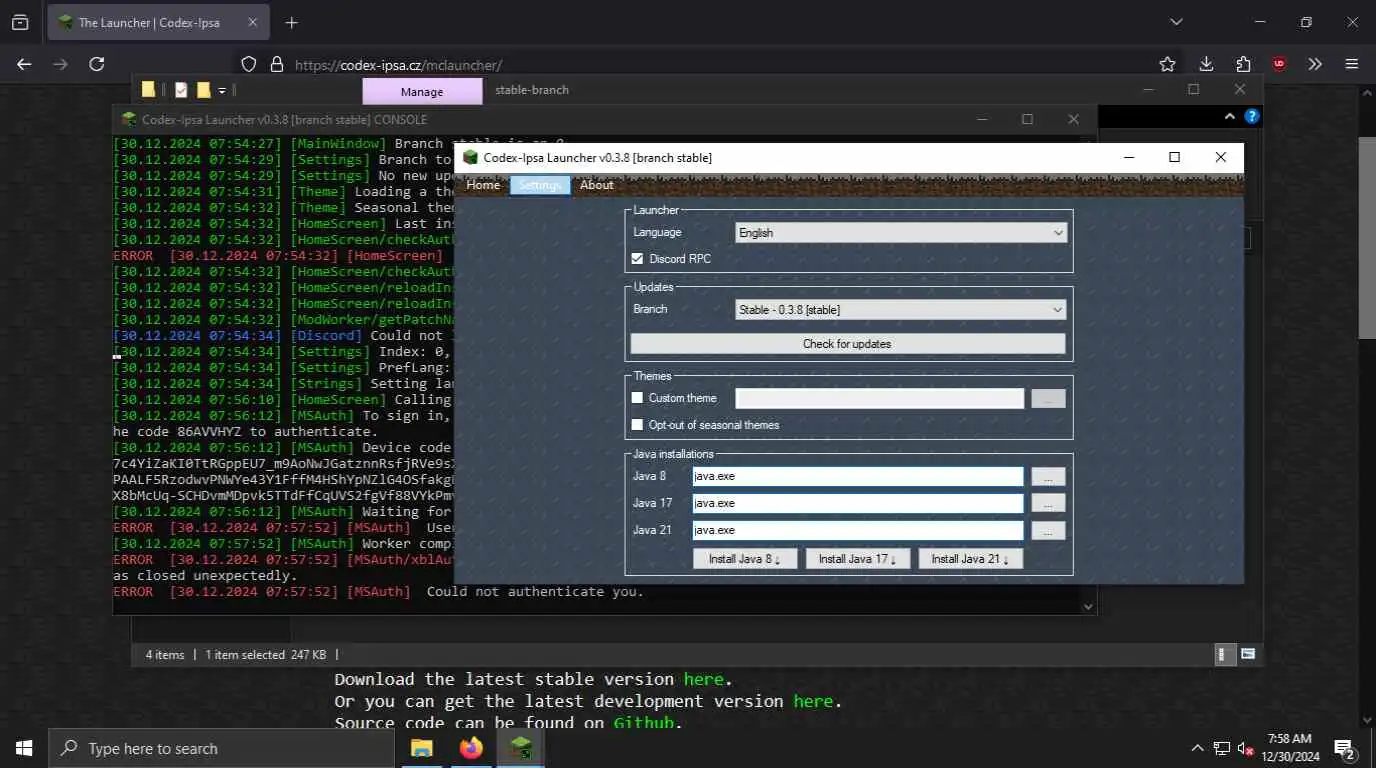Image resolution: width=1376 pixels, height=768 pixels.
Task: Open Firefox downloads panel
Action: click(1206, 64)
